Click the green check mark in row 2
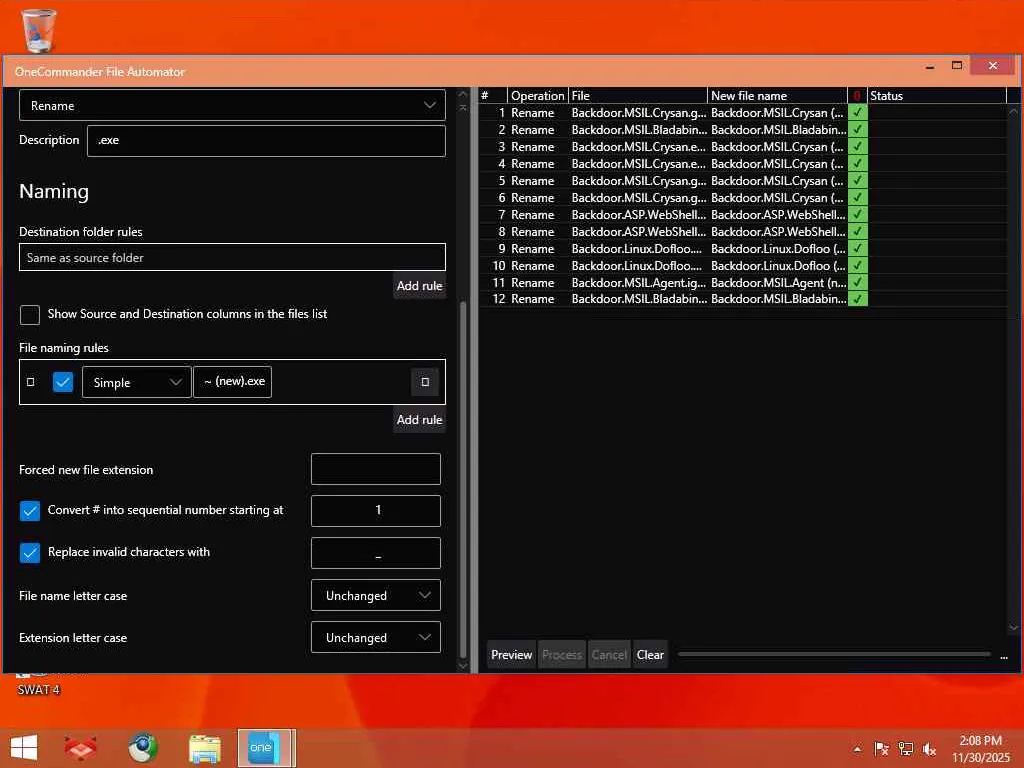1024x768 pixels. (x=857, y=129)
